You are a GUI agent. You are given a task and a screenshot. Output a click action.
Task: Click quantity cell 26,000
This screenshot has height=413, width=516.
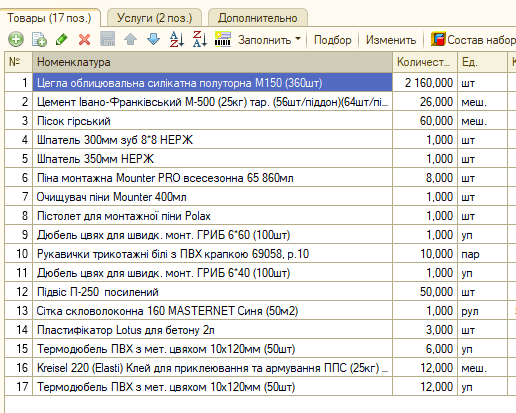(x=425, y=102)
